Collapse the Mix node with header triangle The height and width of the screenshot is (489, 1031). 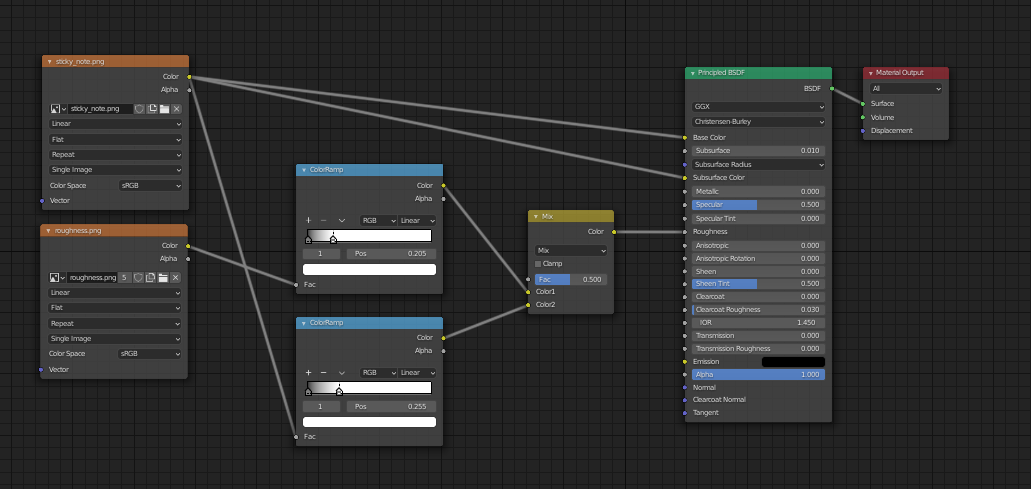click(x=535, y=216)
